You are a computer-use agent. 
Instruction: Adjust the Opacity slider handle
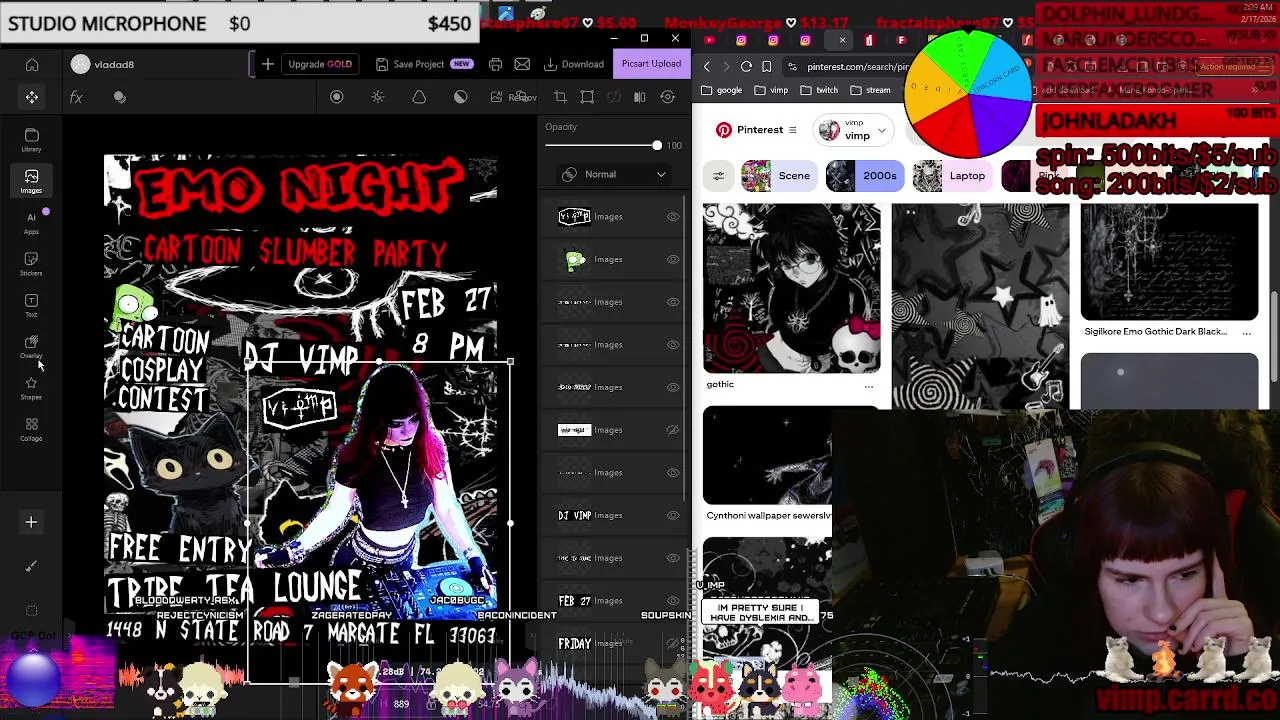[x=657, y=146]
